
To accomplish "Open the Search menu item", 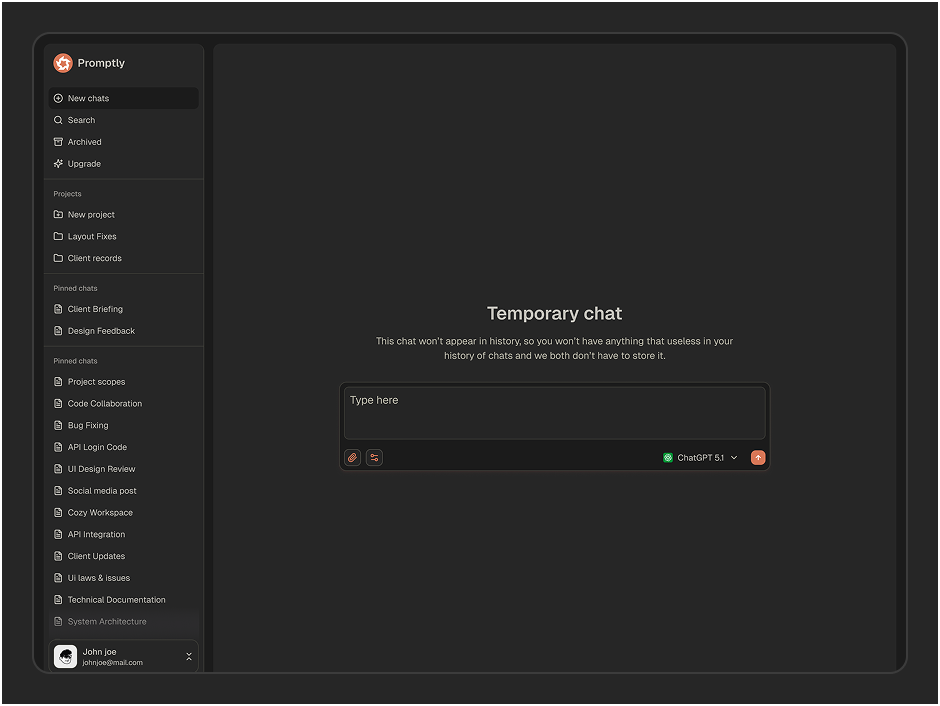I will pos(123,120).
